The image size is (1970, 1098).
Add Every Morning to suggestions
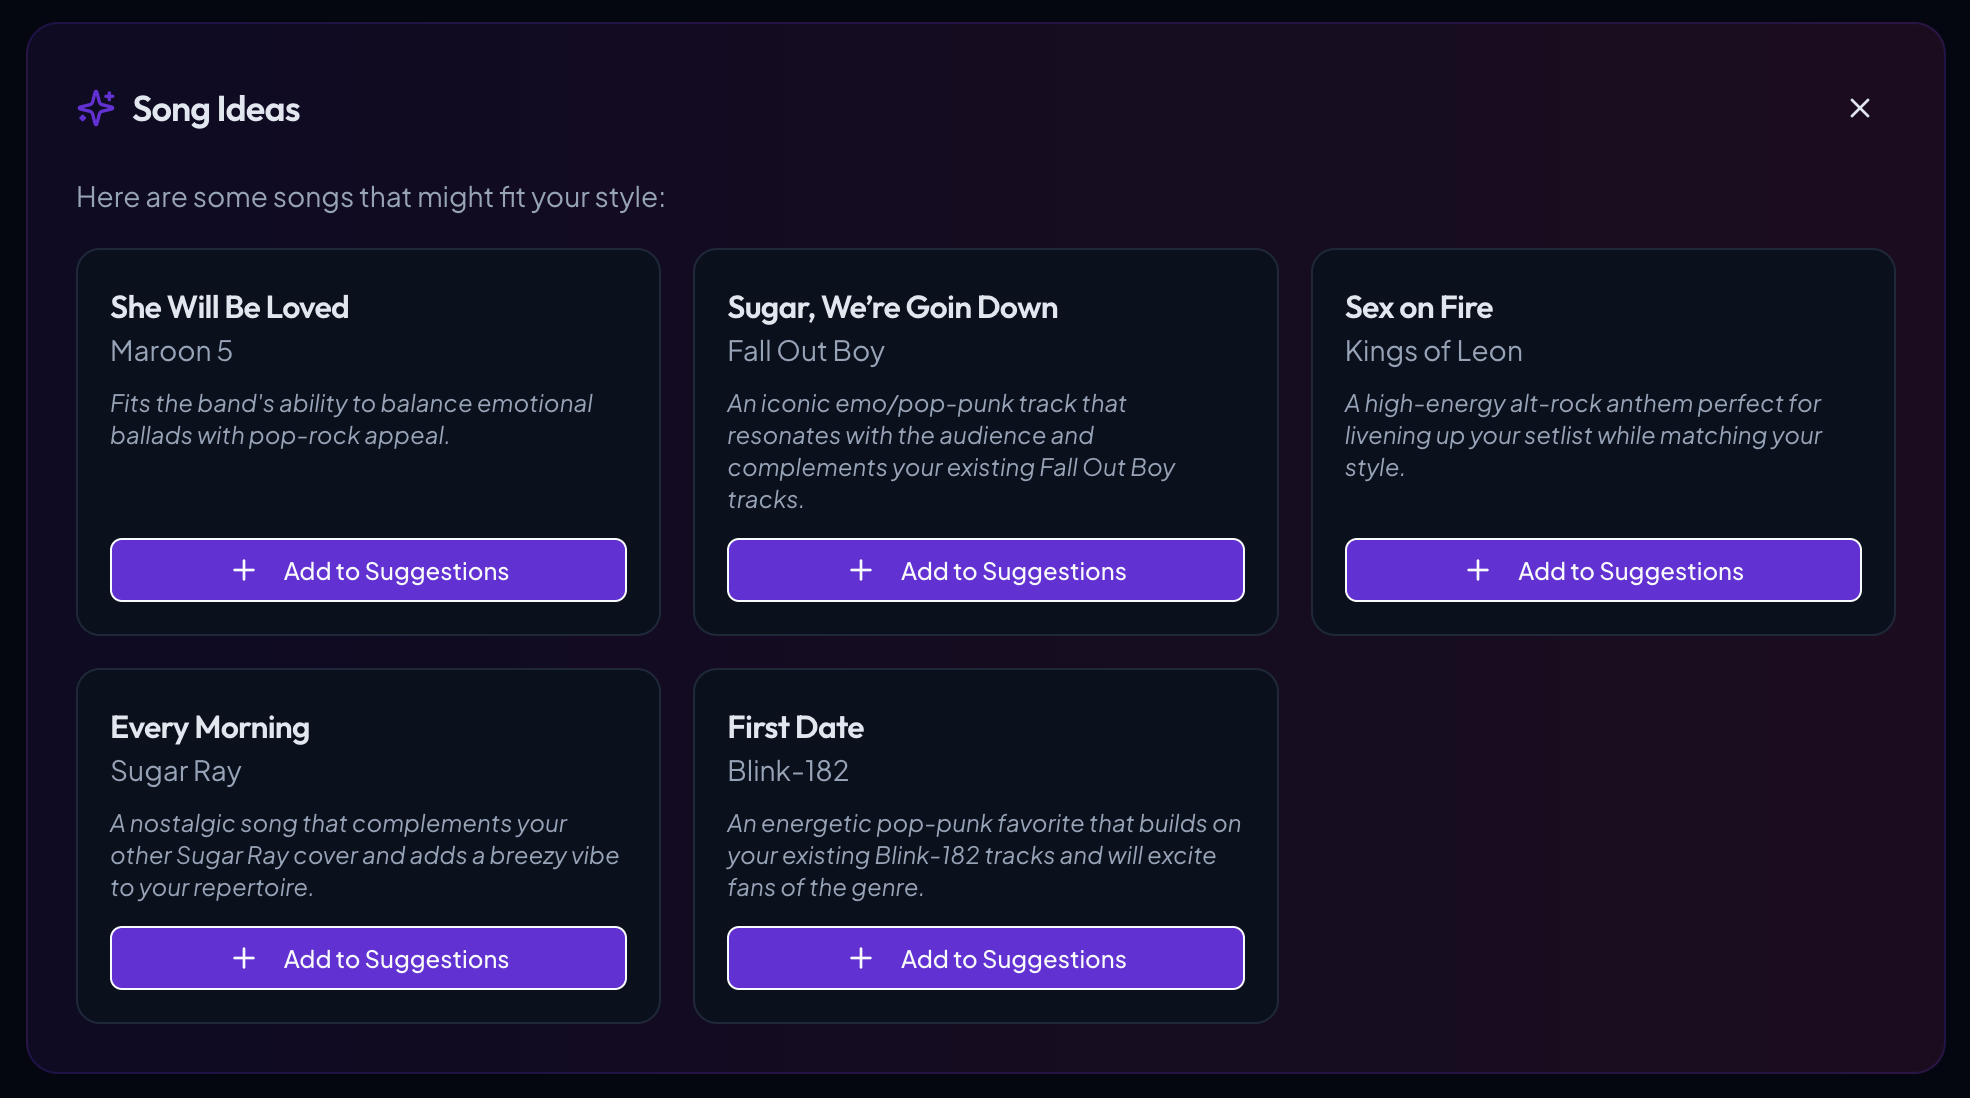click(368, 957)
